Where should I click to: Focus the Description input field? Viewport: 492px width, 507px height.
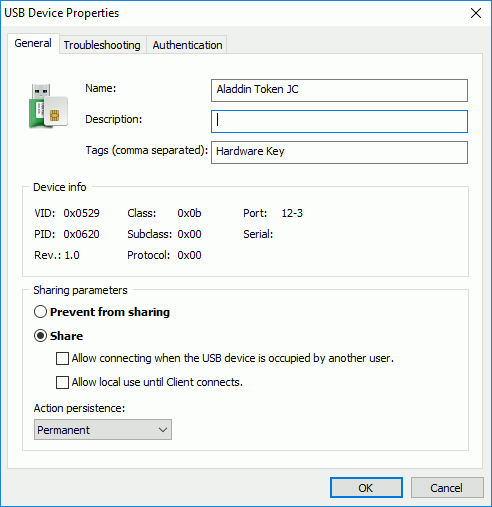(x=339, y=121)
